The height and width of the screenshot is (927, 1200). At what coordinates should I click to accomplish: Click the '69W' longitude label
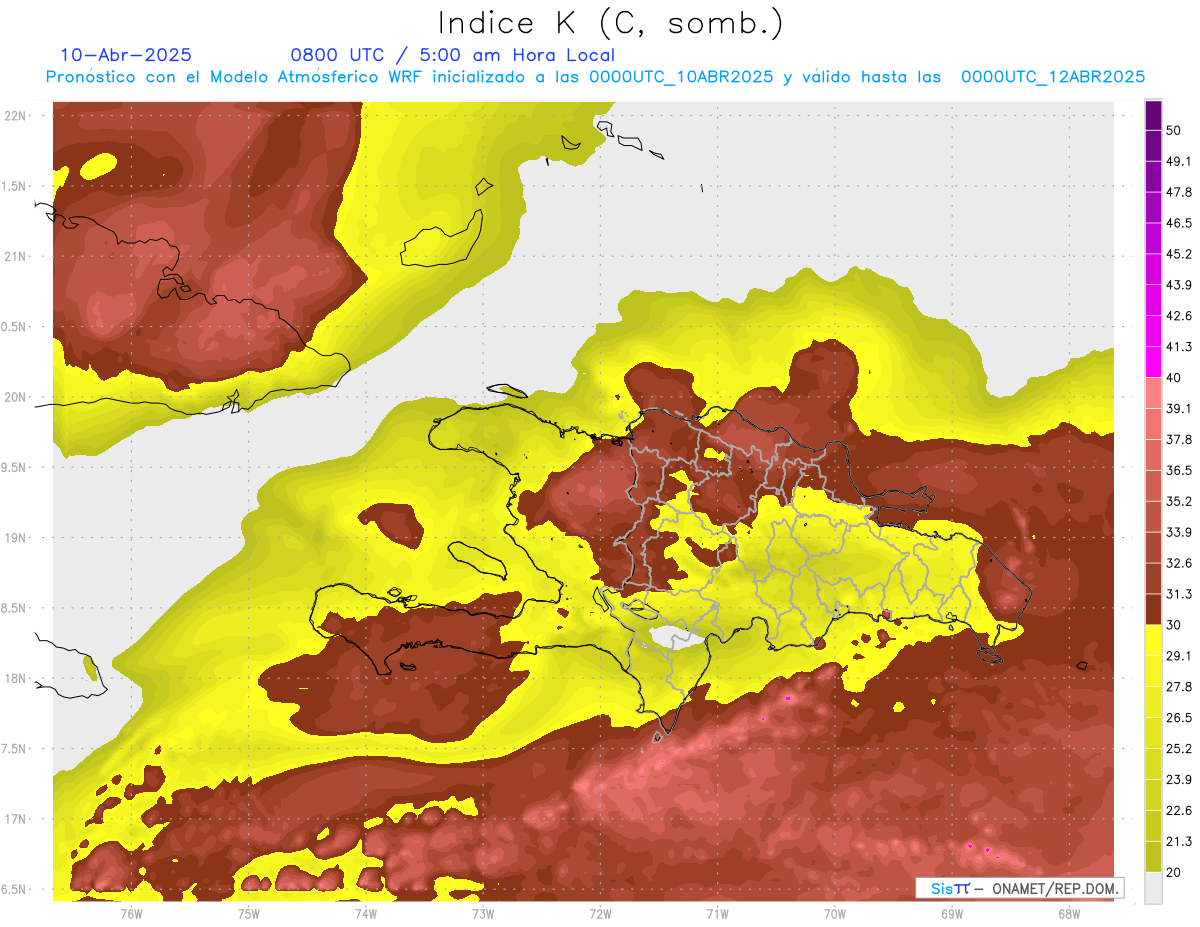952,914
